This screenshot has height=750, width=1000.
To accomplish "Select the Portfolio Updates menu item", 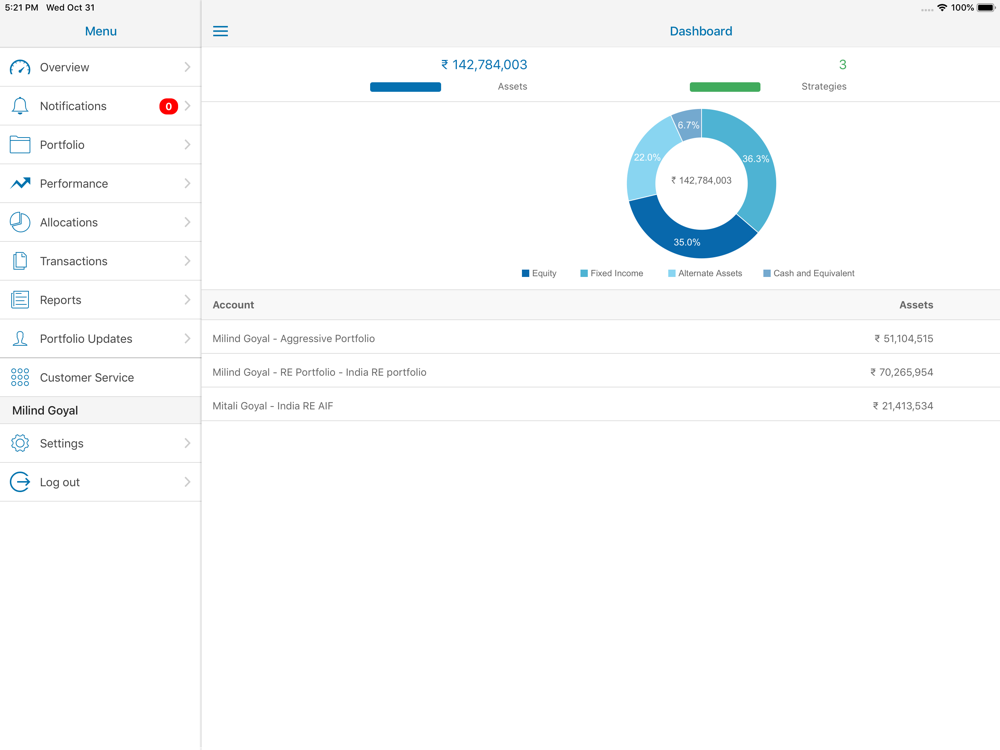I will (100, 339).
